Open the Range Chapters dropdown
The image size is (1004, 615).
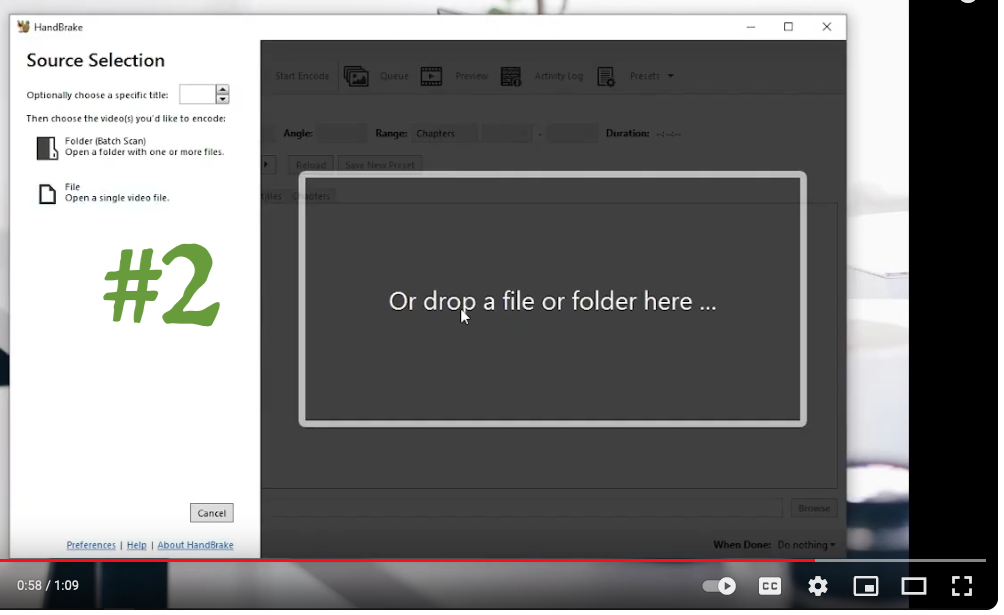click(444, 133)
